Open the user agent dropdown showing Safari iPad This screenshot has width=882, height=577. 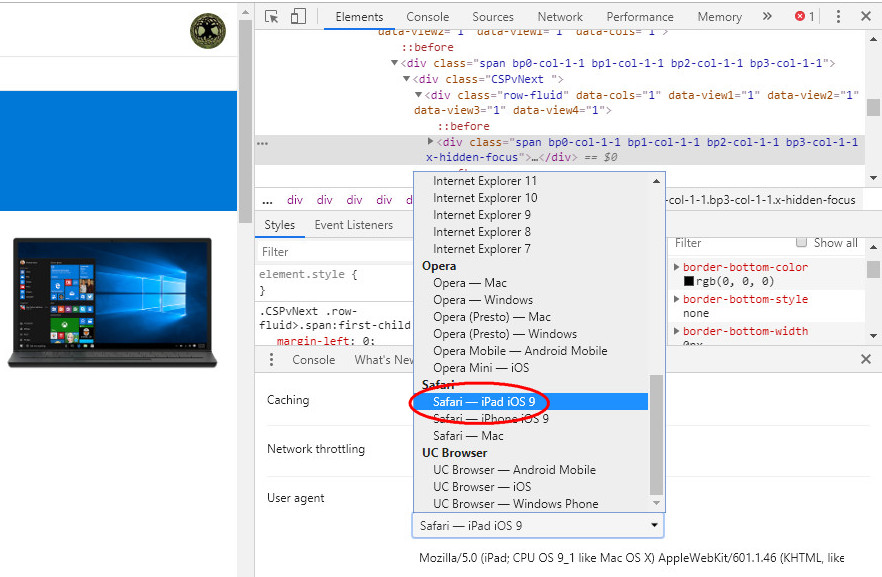538,525
